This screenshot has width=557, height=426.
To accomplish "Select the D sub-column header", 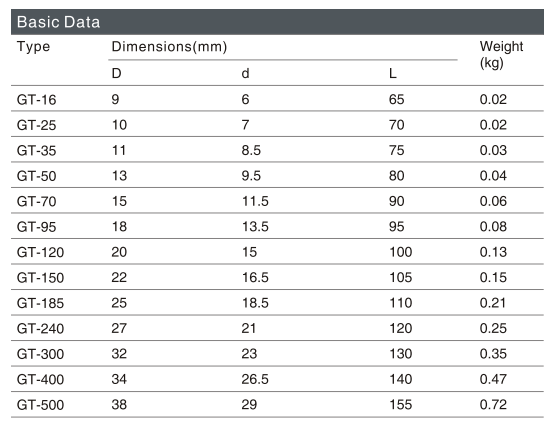I will pos(117,74).
